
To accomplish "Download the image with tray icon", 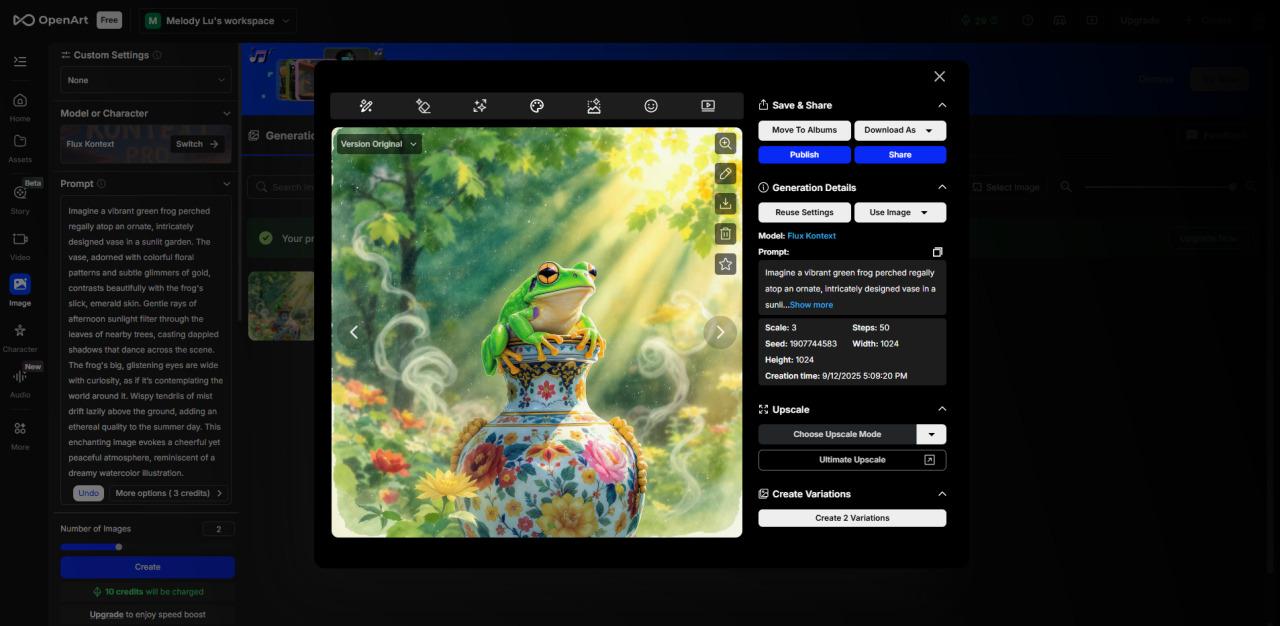I will click(x=726, y=204).
